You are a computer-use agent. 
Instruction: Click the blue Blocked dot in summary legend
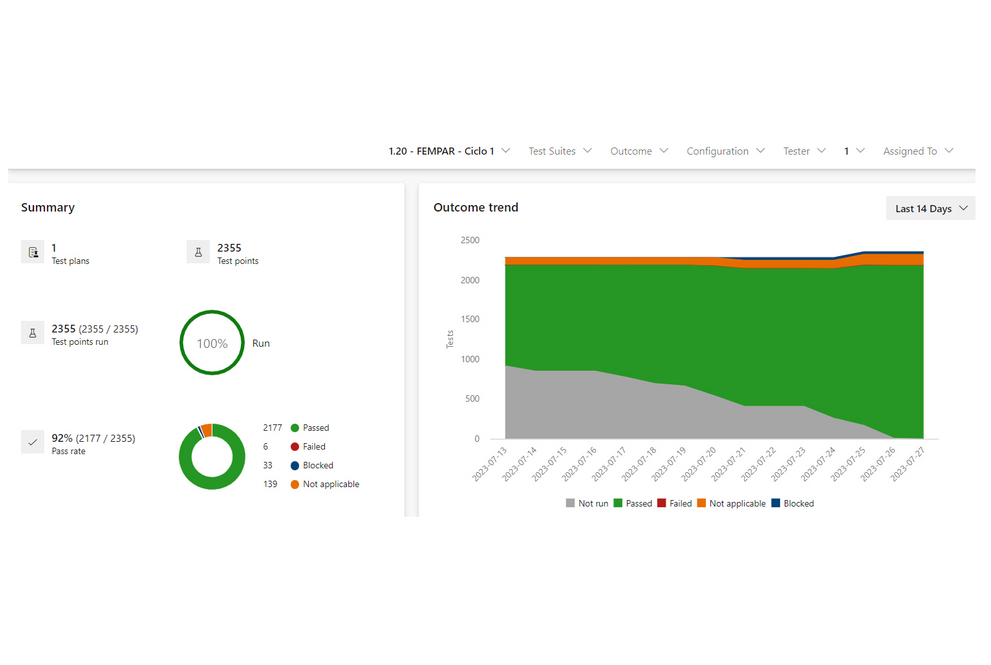295,466
